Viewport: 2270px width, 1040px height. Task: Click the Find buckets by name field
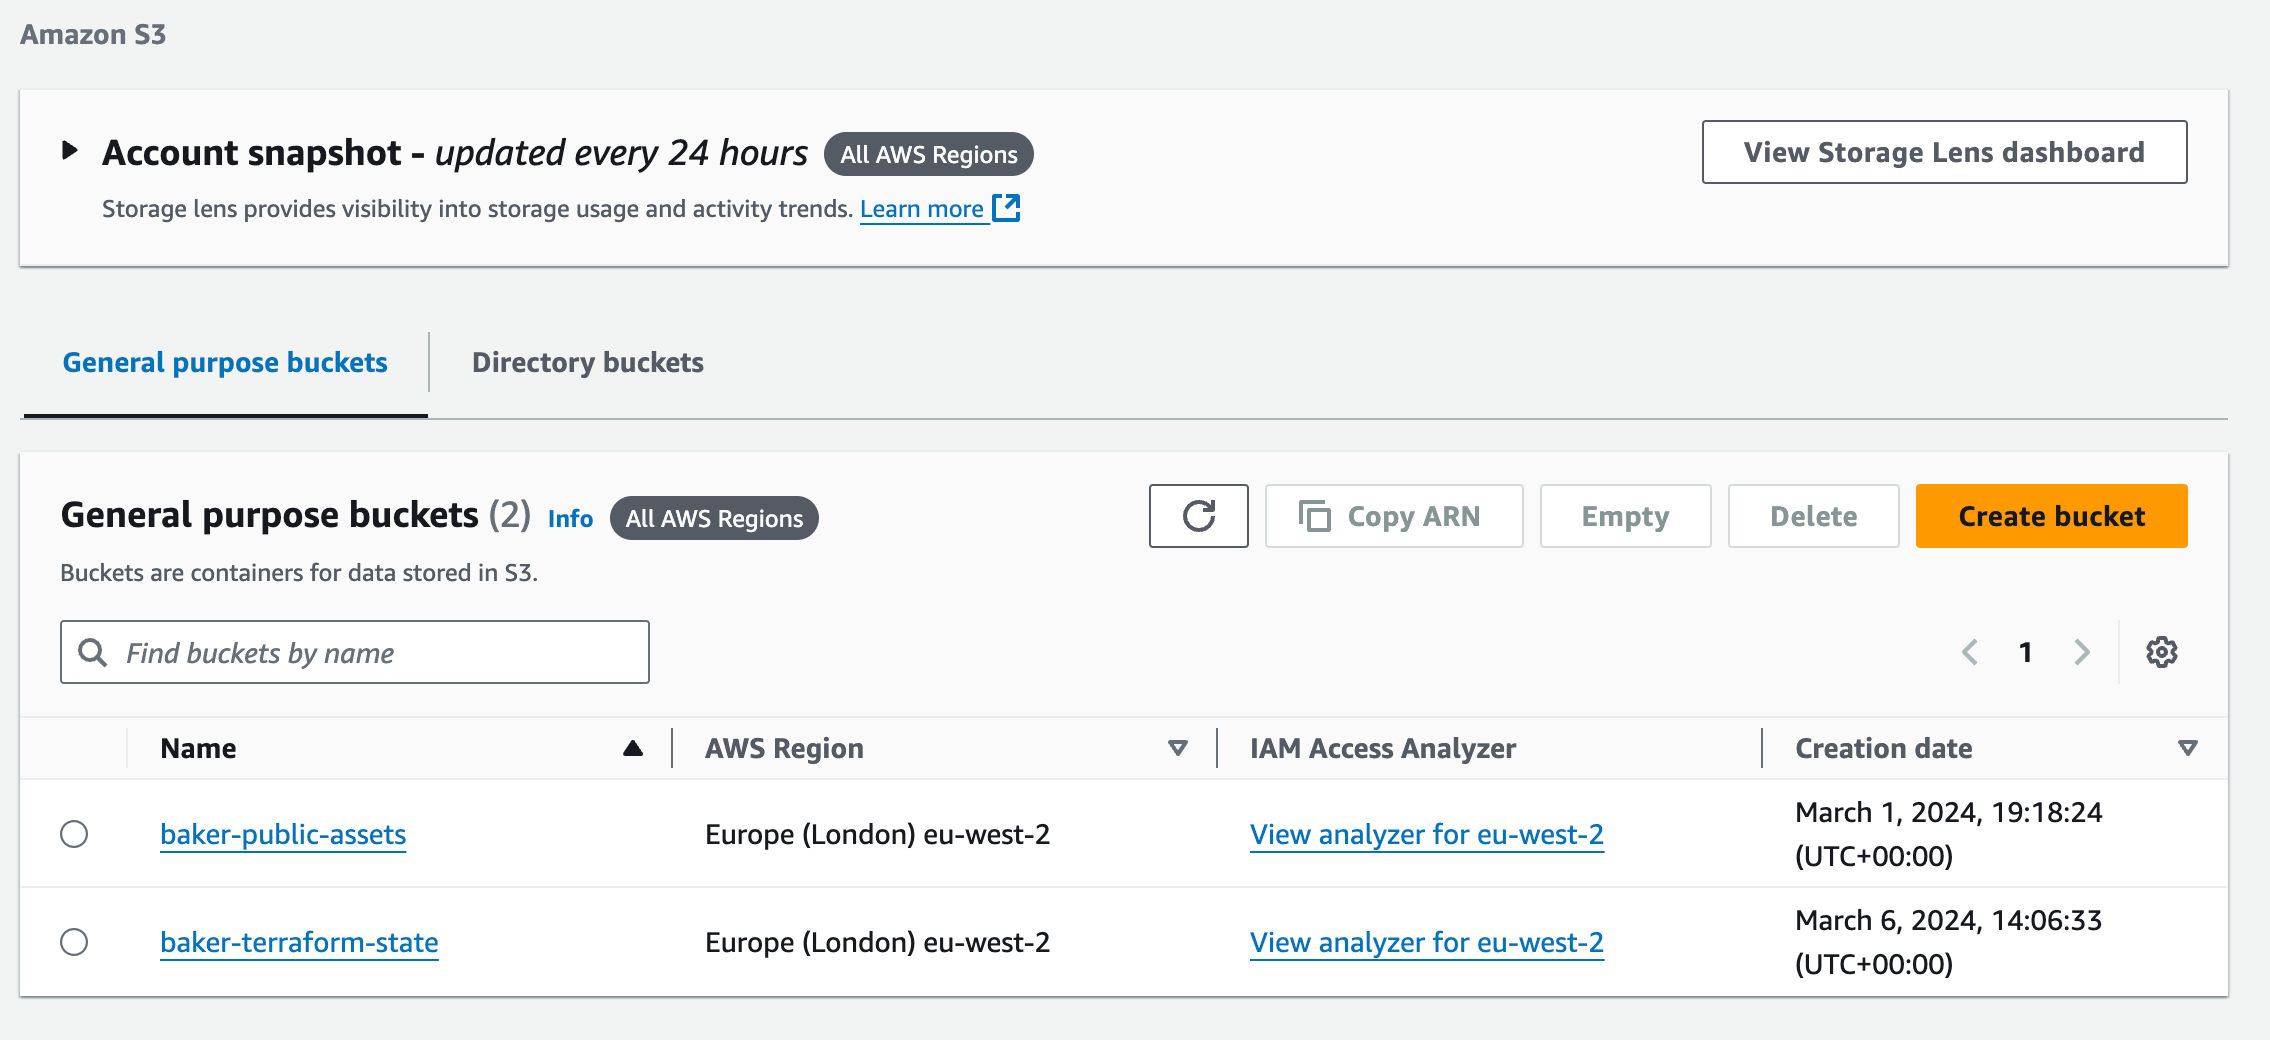380,652
